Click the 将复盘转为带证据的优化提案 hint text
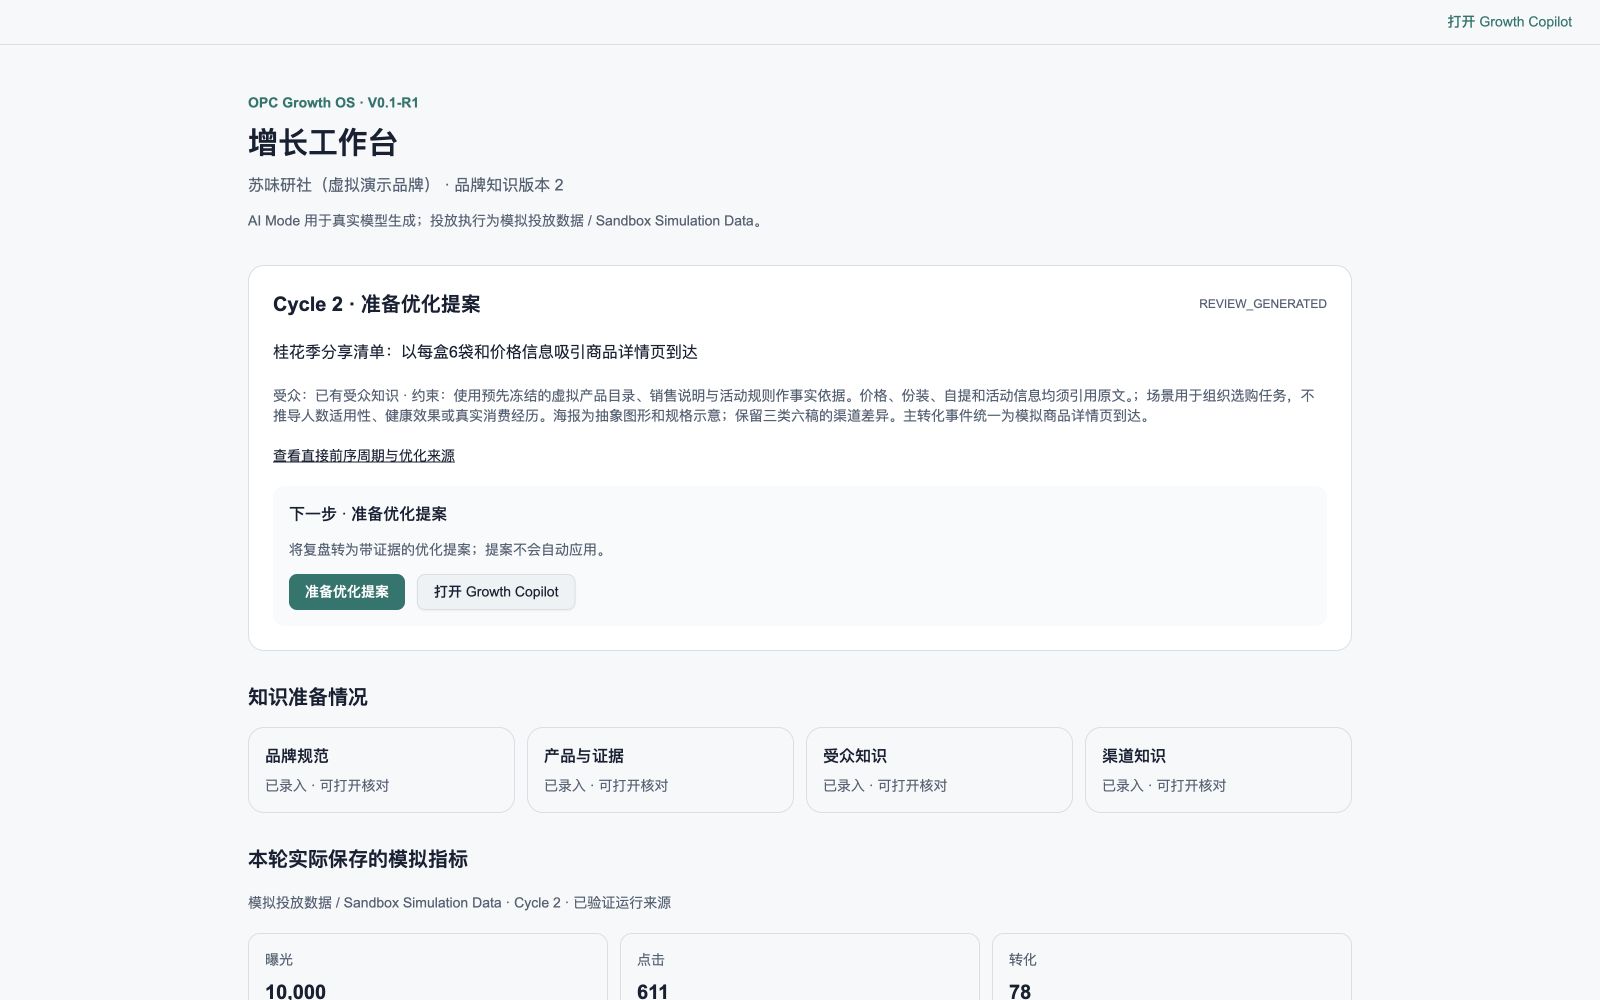The image size is (1600, 1000). [449, 550]
